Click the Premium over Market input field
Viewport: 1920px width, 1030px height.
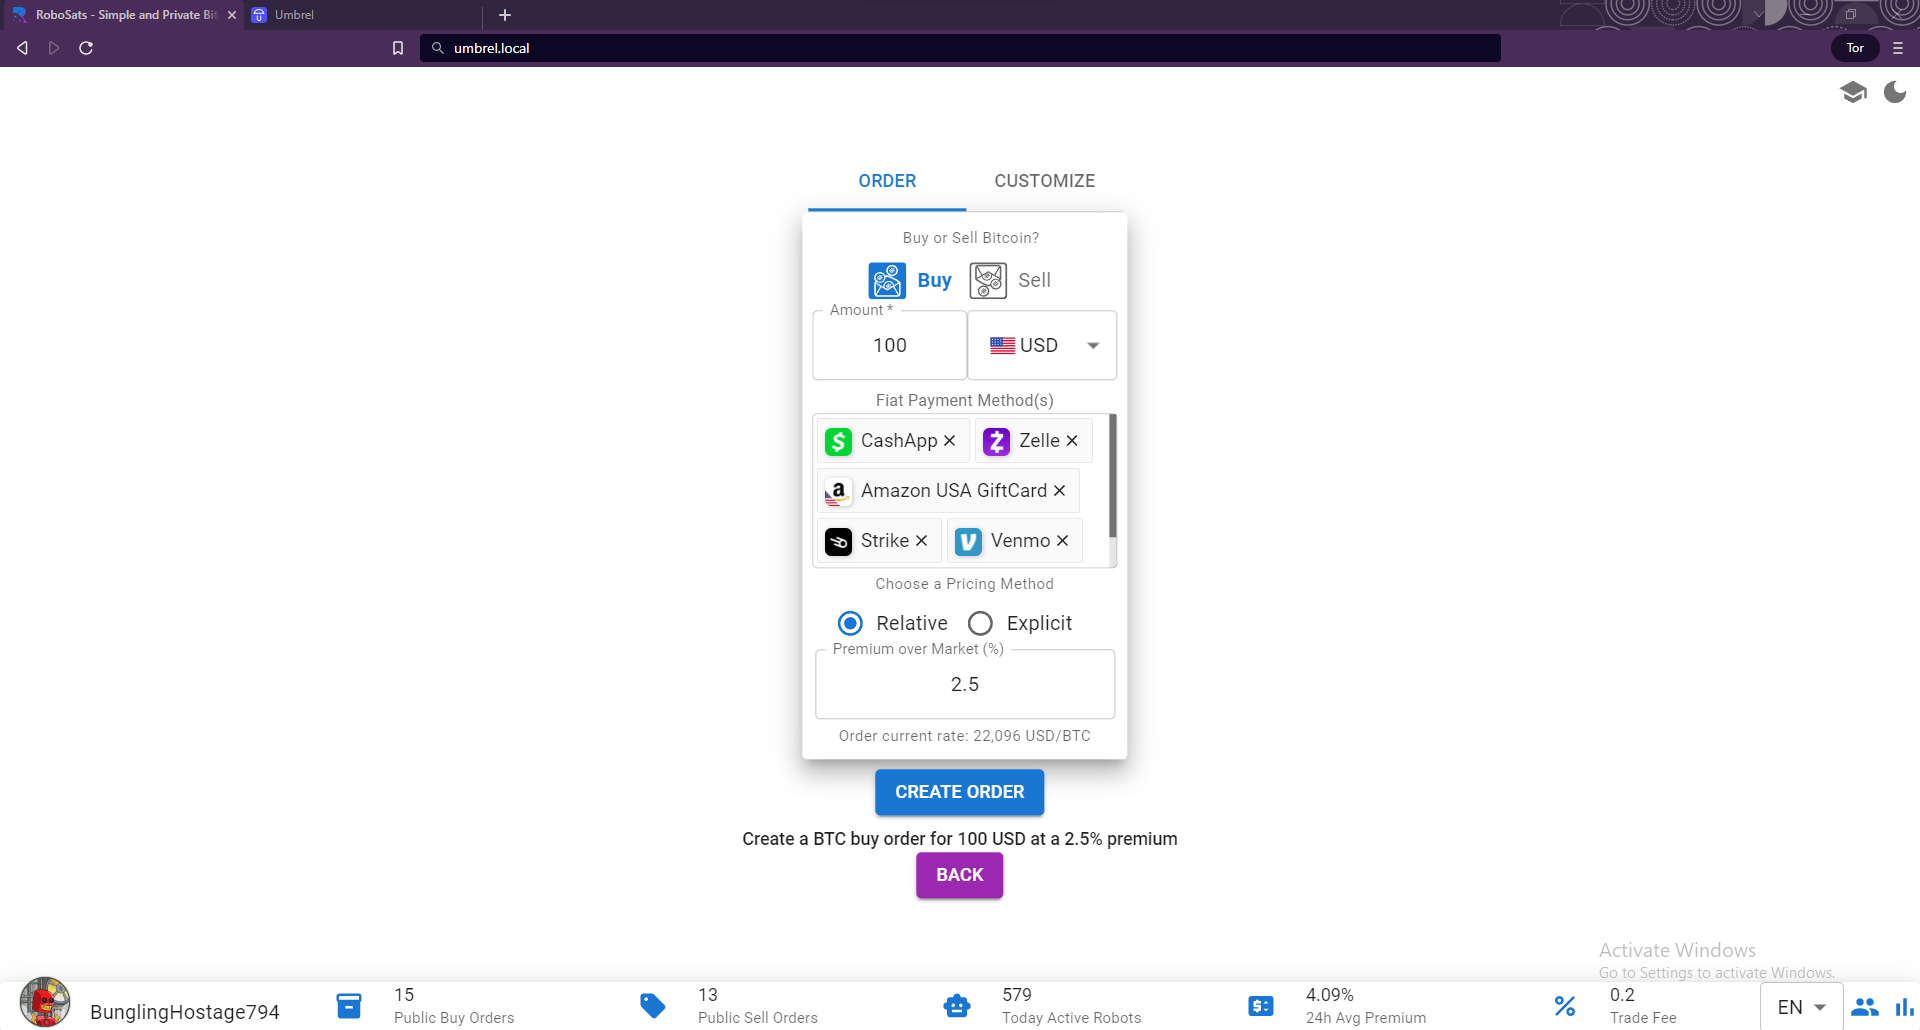[x=964, y=685]
